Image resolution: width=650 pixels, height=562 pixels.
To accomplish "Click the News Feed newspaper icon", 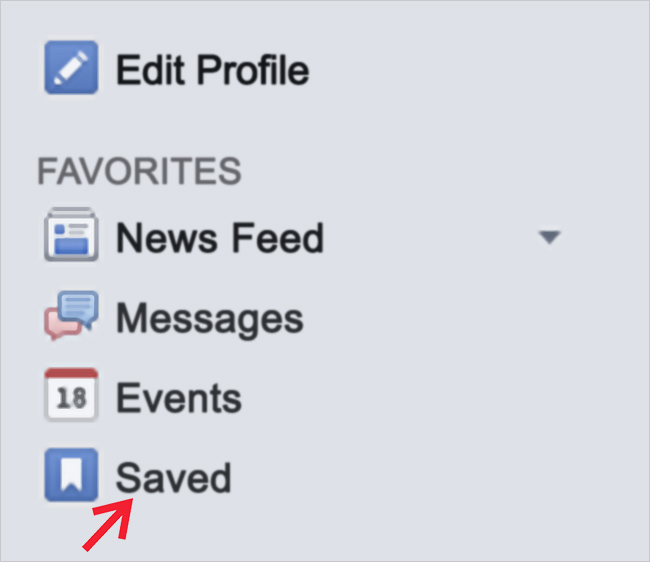I will pyautogui.click(x=71, y=236).
